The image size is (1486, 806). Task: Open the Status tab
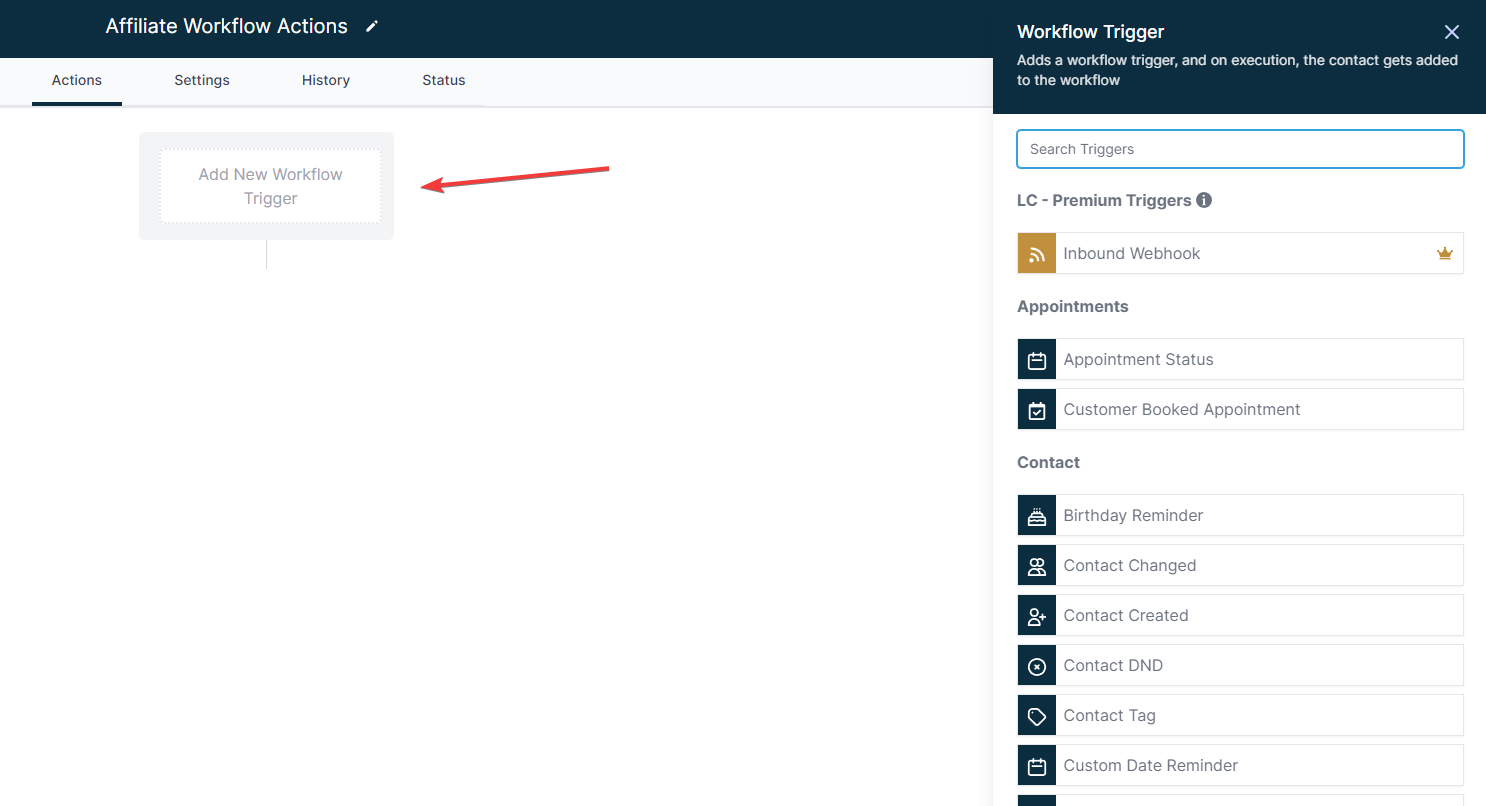(x=444, y=80)
